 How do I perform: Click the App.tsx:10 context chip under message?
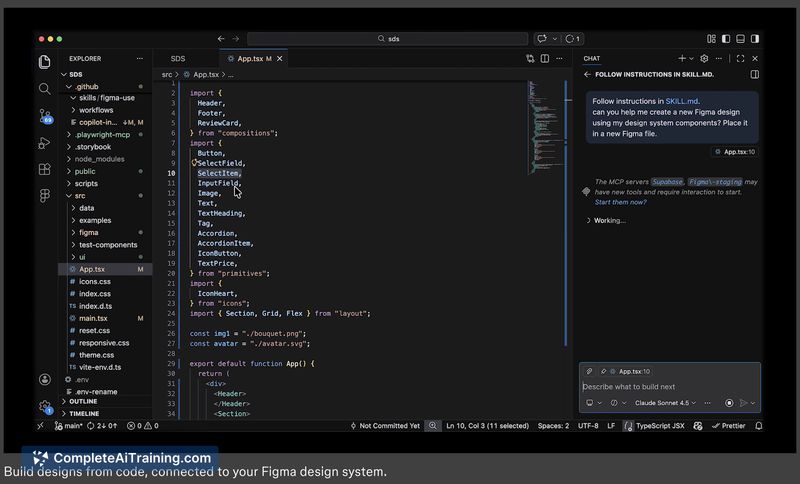735,151
